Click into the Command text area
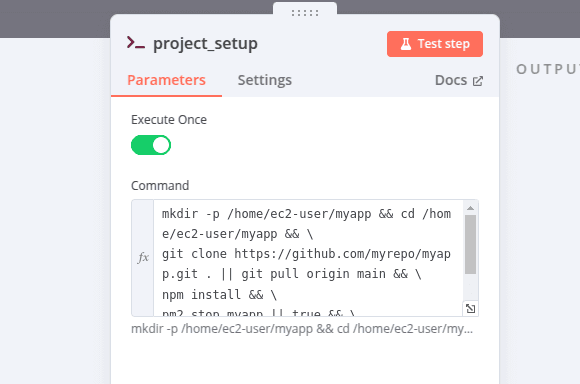Screen dimensions: 580x384 tap(308, 258)
